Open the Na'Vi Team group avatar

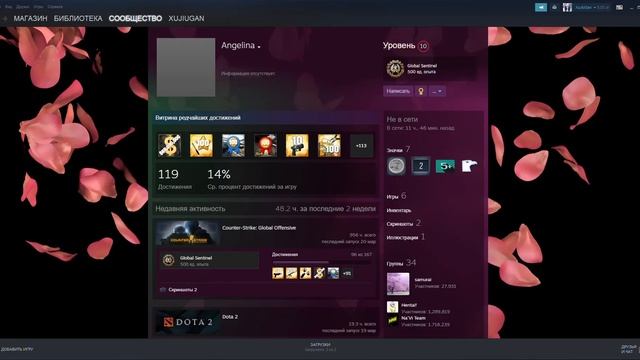point(393,321)
